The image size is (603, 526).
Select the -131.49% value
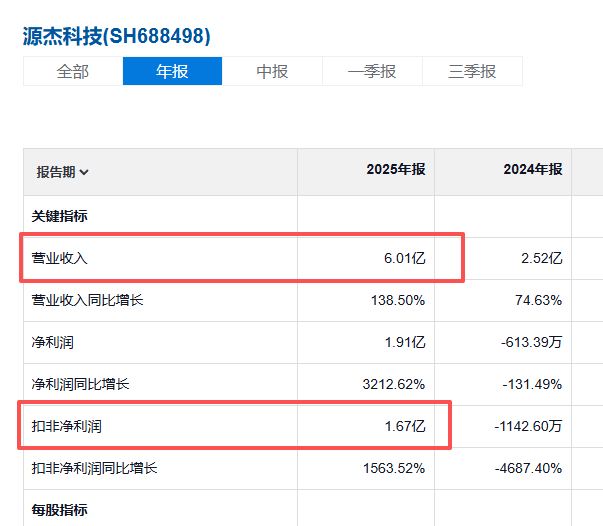(x=533, y=384)
